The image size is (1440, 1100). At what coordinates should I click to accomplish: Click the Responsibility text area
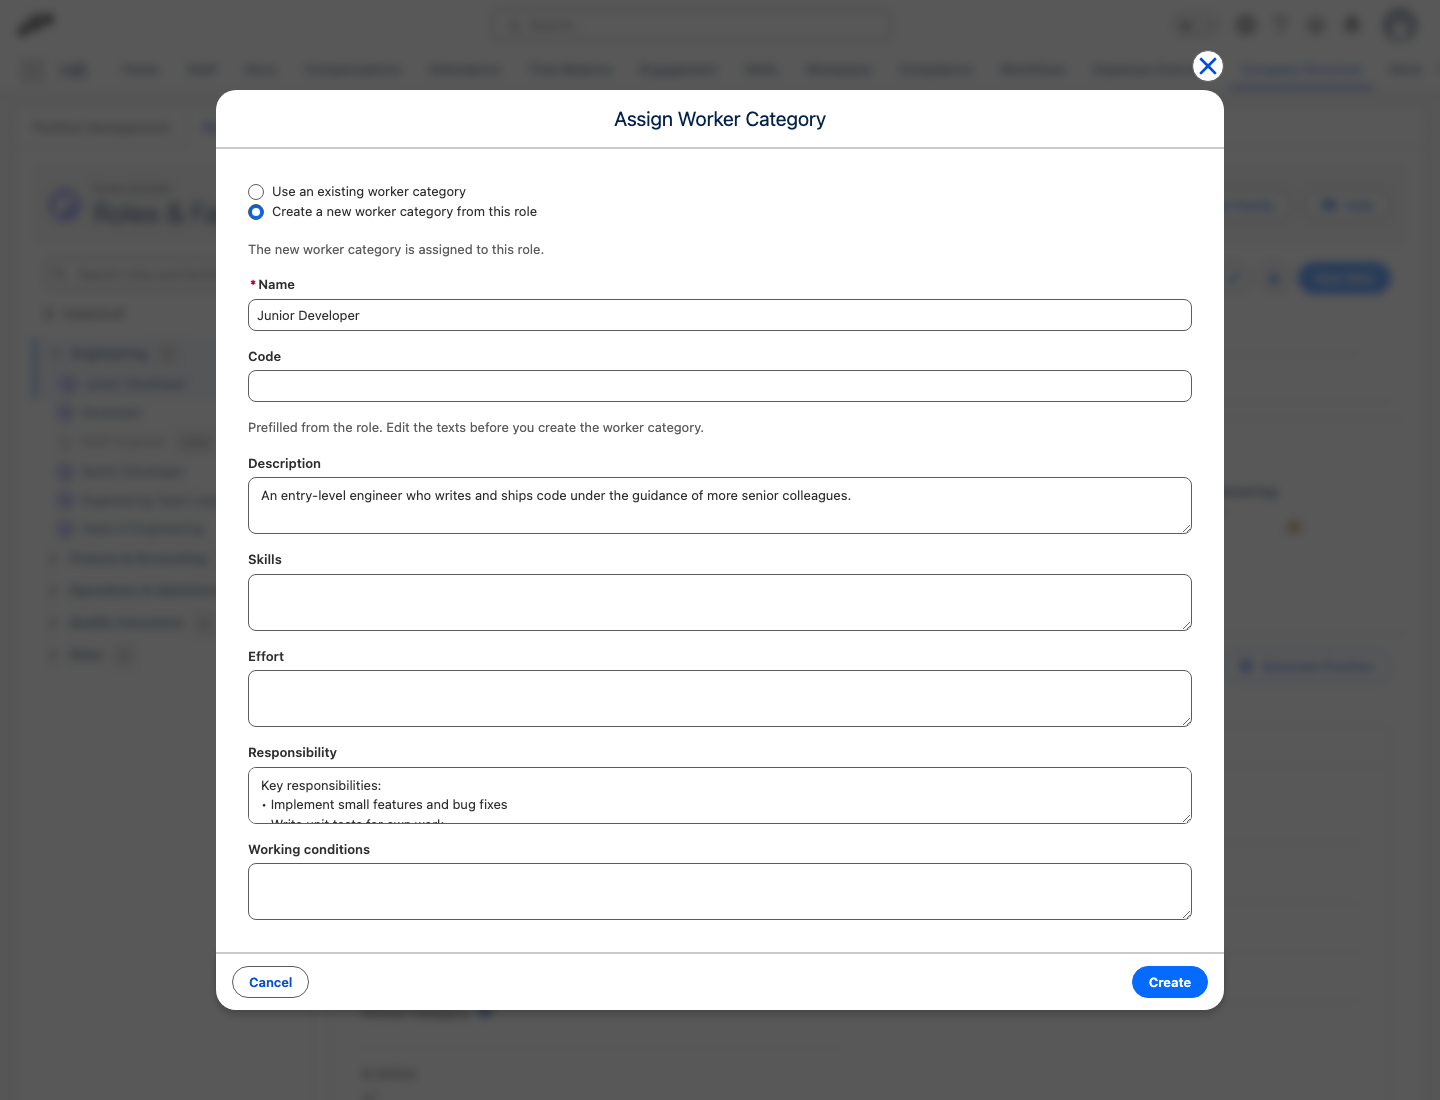tap(720, 795)
